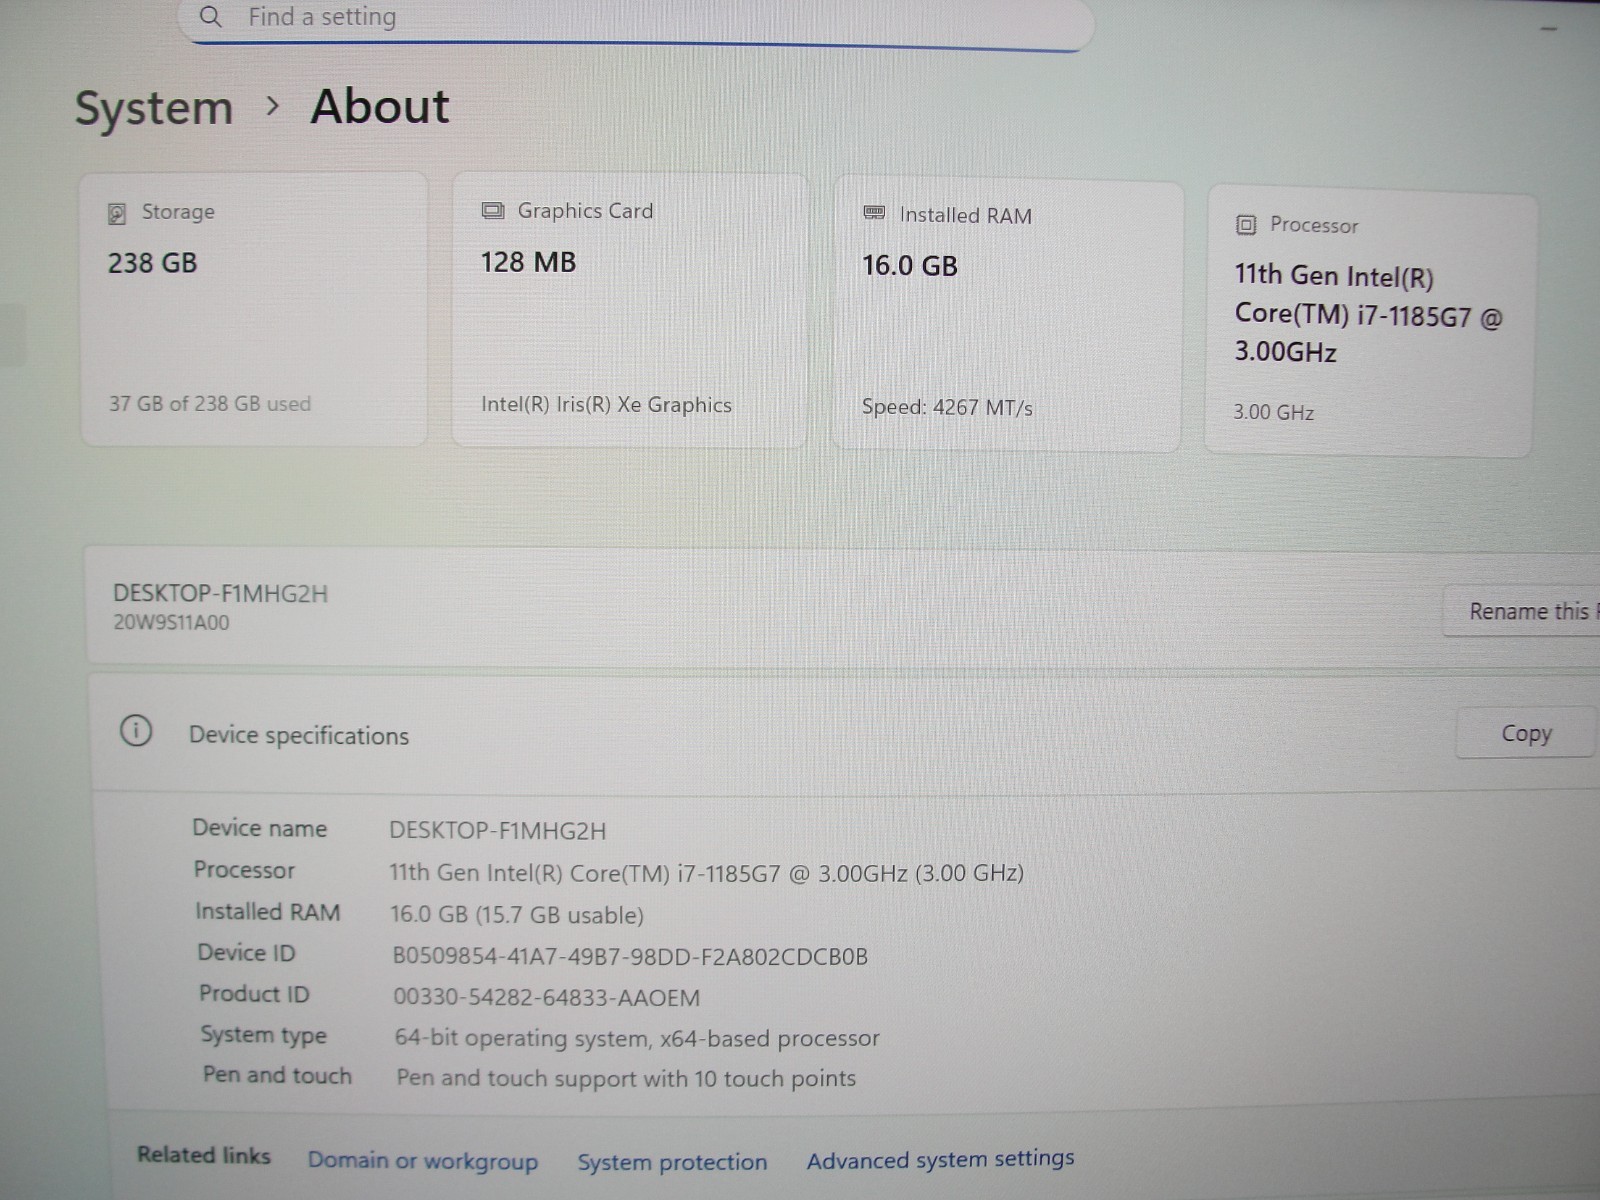Open the Installed RAM 16.0 GB card
Image resolution: width=1600 pixels, height=1200 pixels.
(1007, 316)
